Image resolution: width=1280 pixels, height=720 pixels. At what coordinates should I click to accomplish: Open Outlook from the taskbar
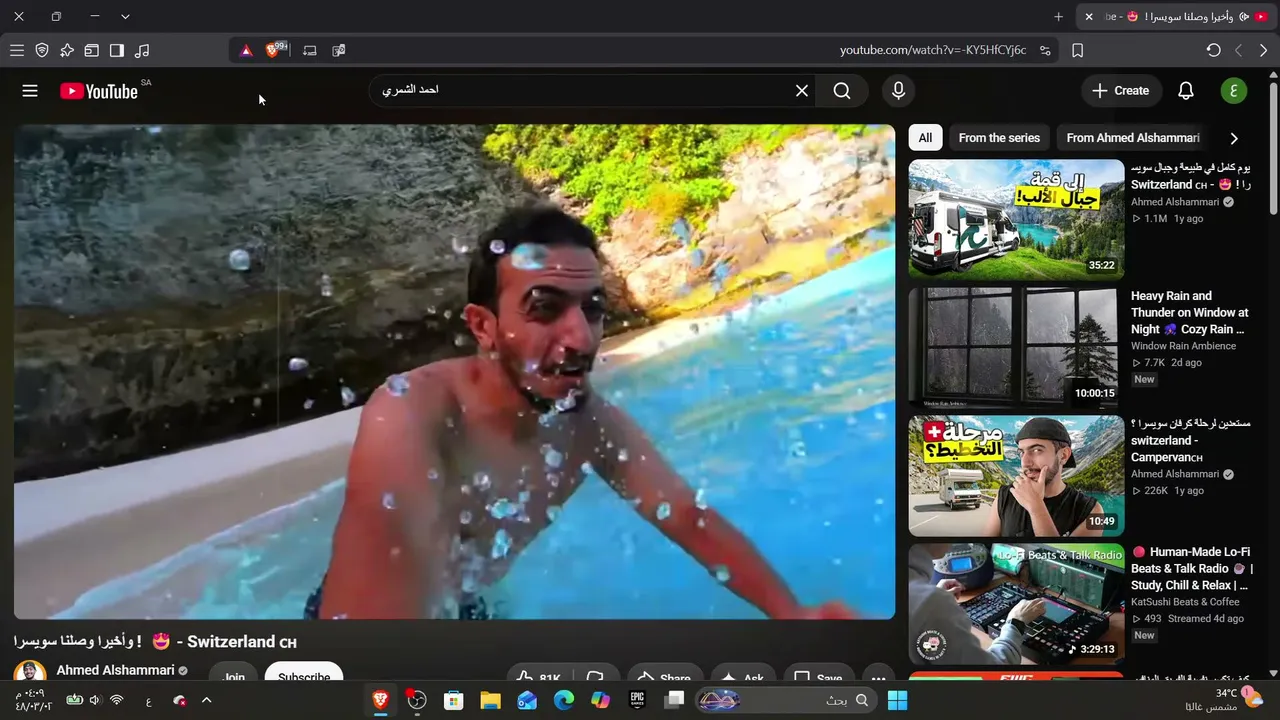(527, 700)
